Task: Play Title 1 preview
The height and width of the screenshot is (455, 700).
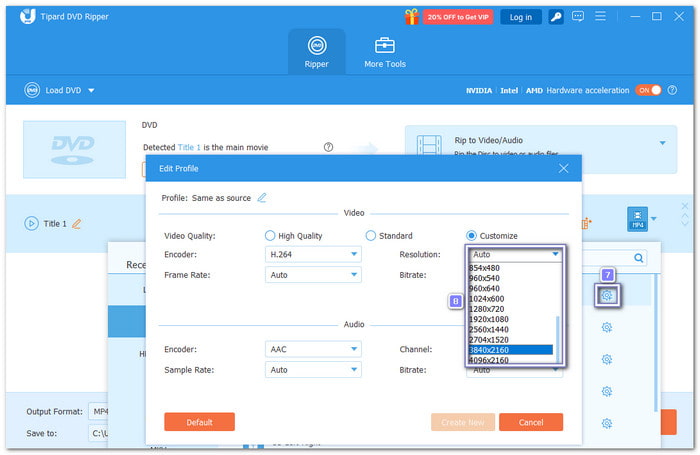Action: 31,223
